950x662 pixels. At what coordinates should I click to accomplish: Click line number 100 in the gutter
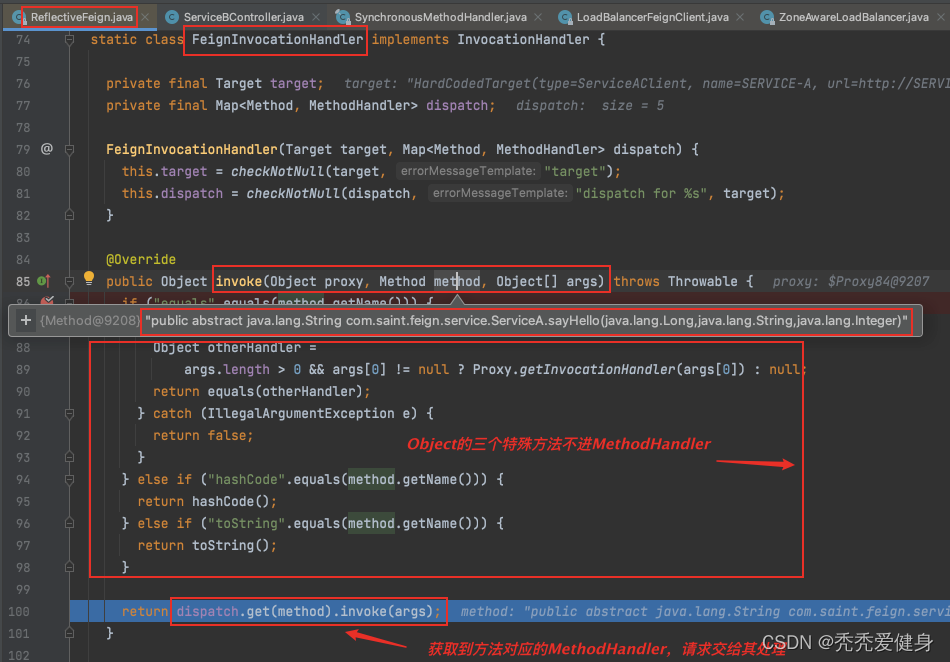(x=19, y=612)
